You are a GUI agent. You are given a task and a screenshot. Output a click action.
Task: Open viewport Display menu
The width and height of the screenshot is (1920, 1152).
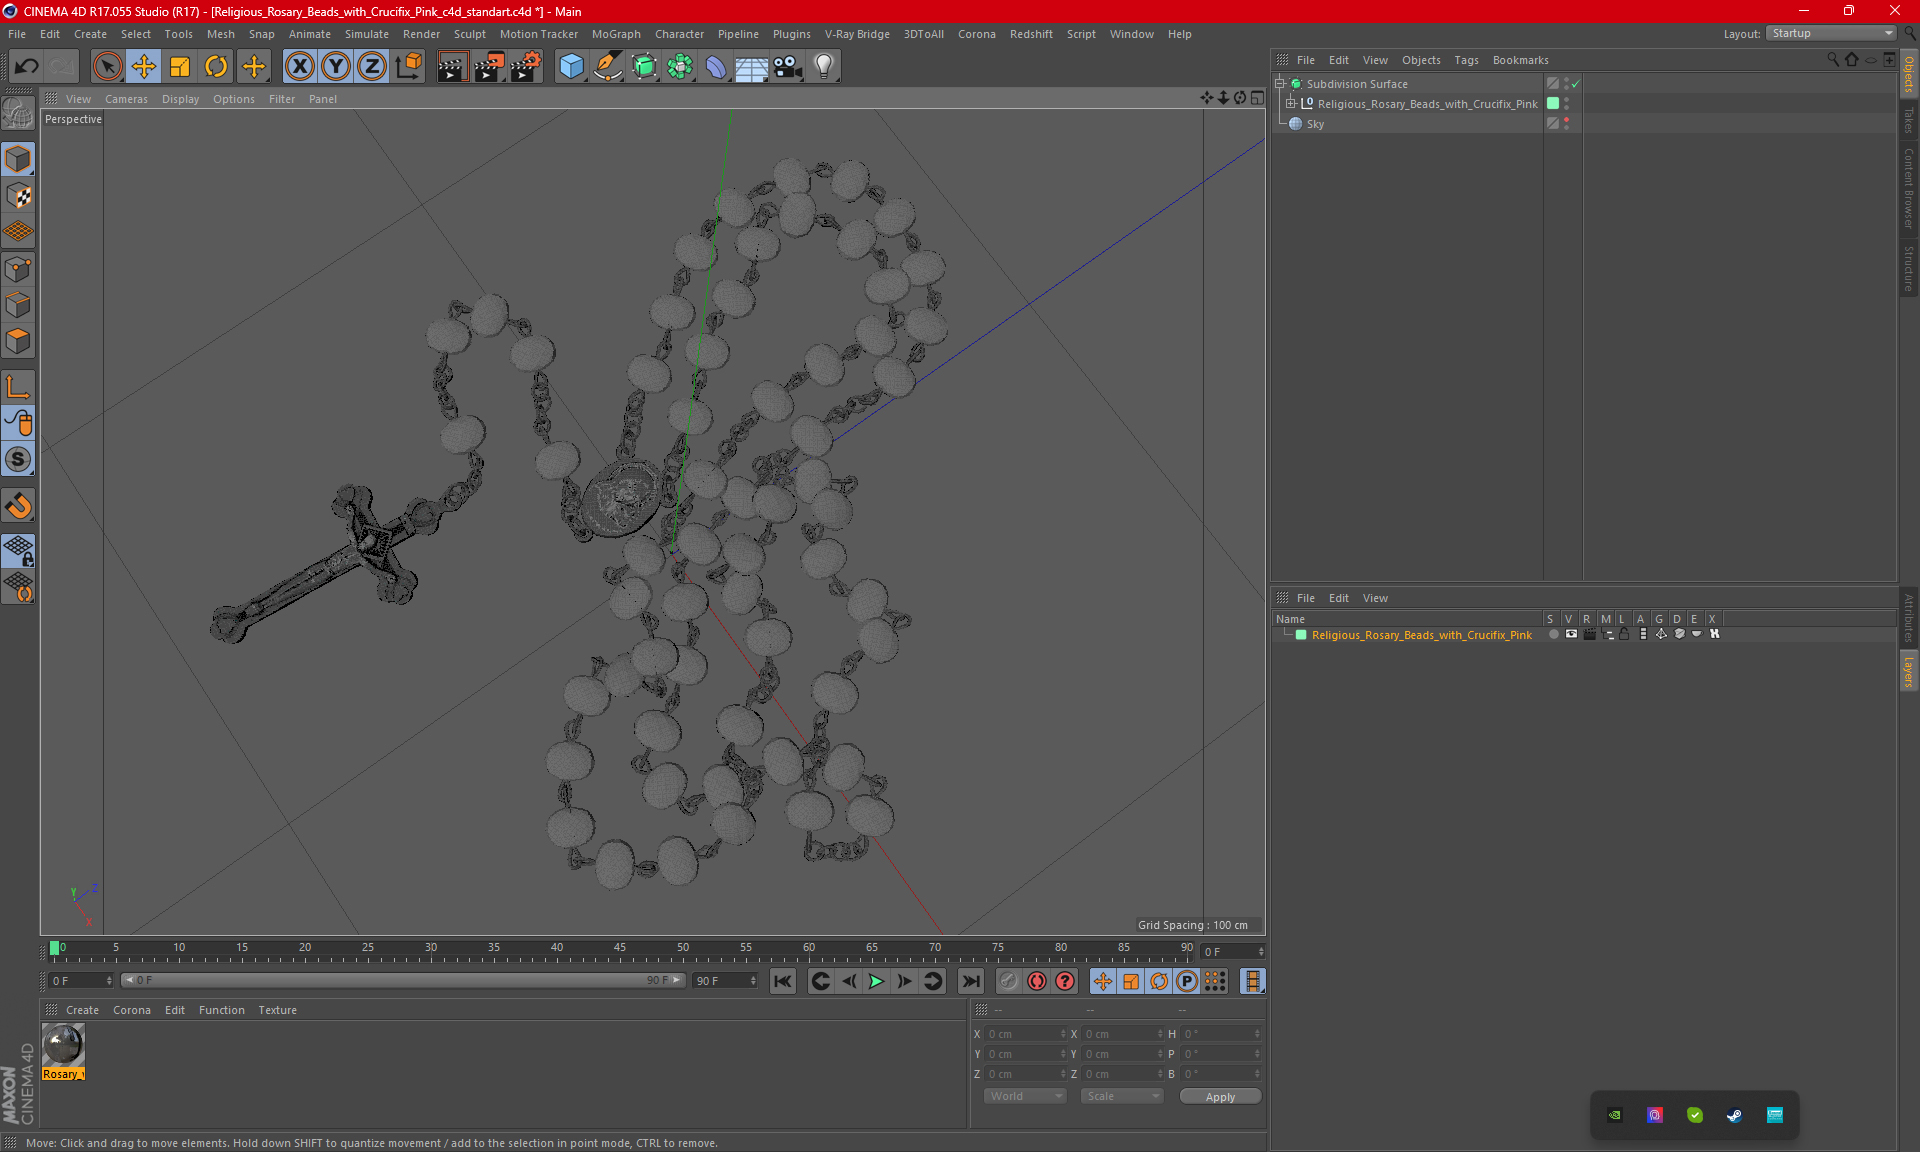[180, 99]
